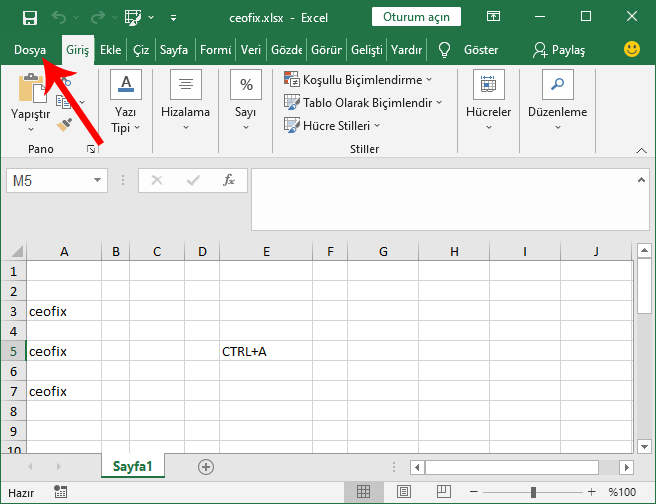
Task: Open Koşullu Biçimlendirme menu
Action: click(358, 79)
